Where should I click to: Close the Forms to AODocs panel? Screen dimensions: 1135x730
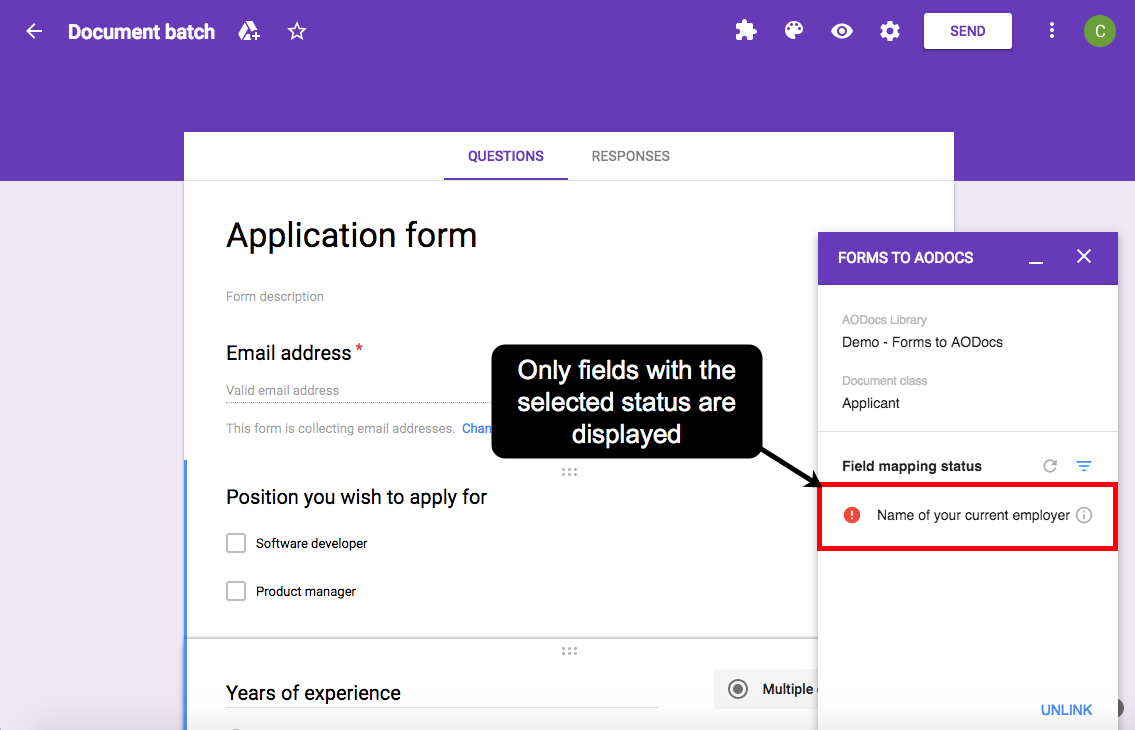1084,256
